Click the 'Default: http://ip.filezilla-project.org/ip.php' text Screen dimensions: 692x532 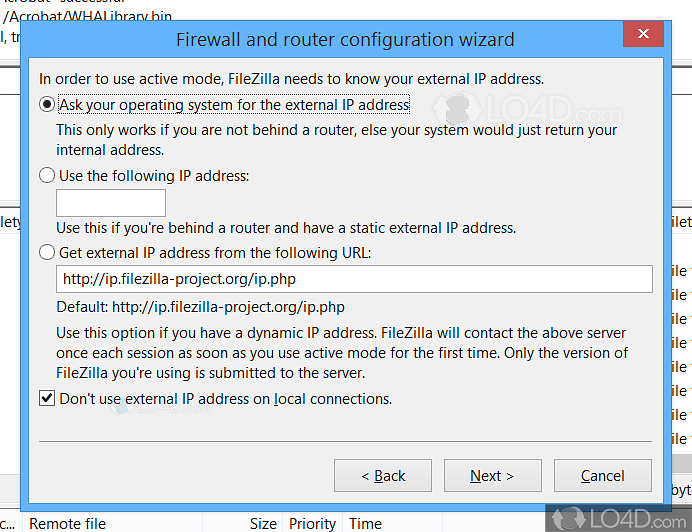coord(200,307)
